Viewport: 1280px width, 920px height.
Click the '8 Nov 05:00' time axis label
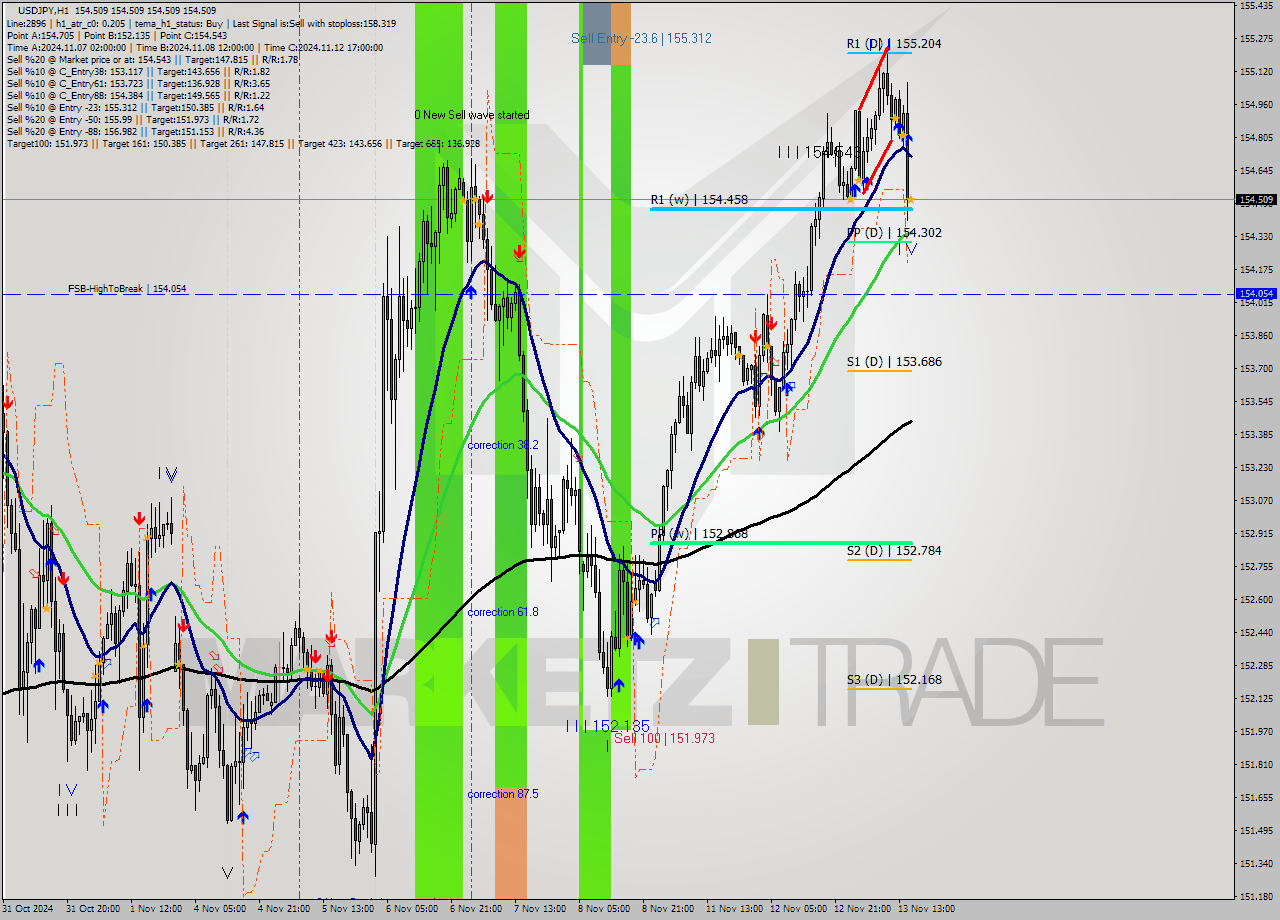[x=602, y=909]
